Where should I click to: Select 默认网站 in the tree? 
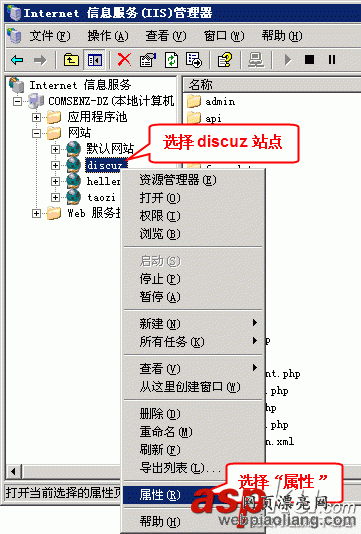pos(110,148)
